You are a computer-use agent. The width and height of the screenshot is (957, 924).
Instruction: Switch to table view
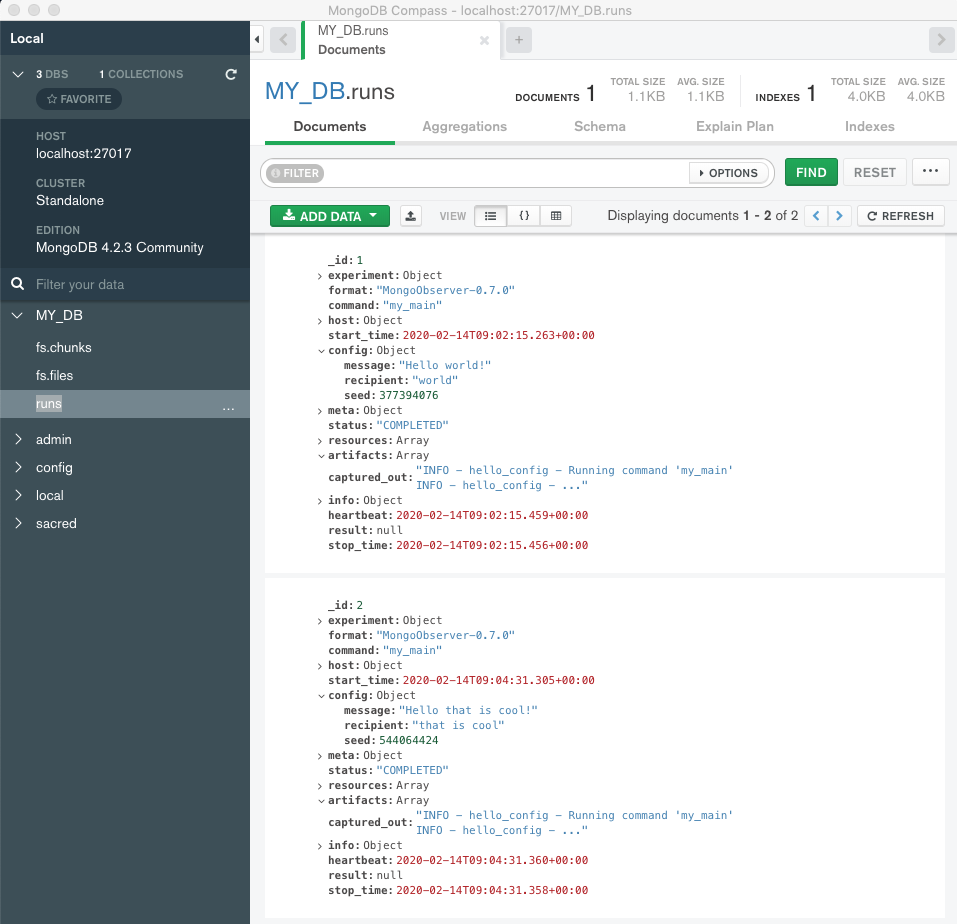(556, 216)
